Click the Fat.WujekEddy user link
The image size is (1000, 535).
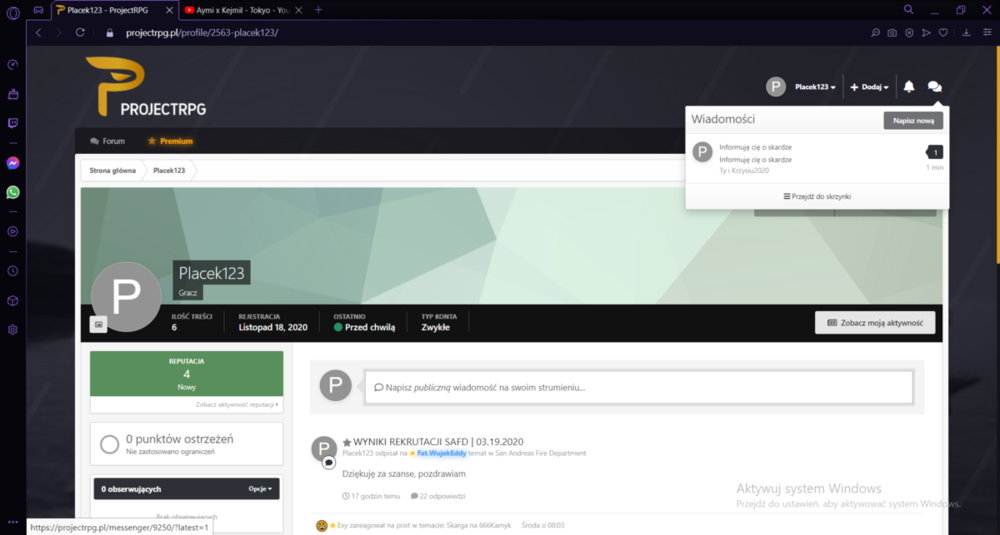[441, 453]
